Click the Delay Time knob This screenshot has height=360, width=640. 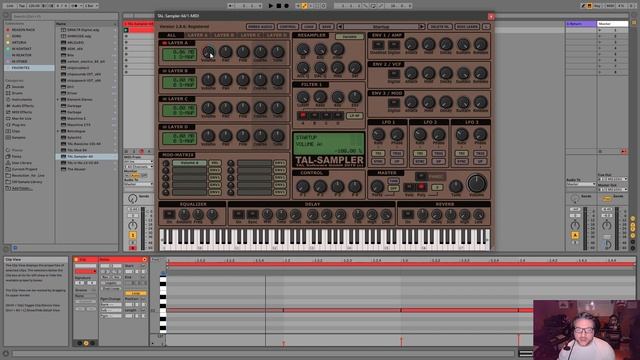click(281, 214)
